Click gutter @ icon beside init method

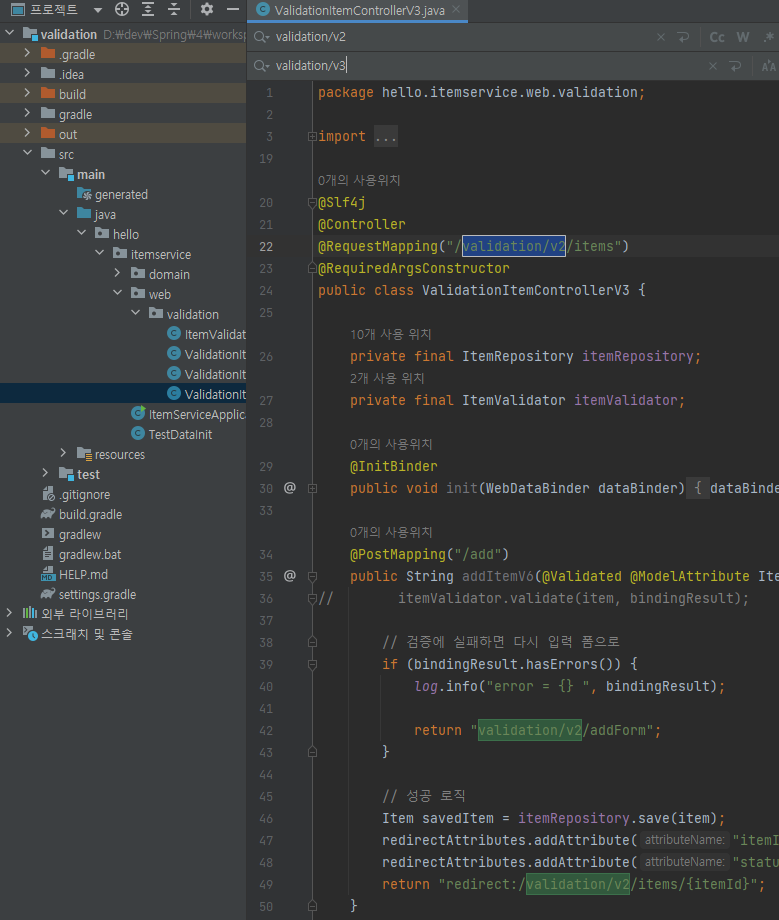pyautogui.click(x=290, y=488)
